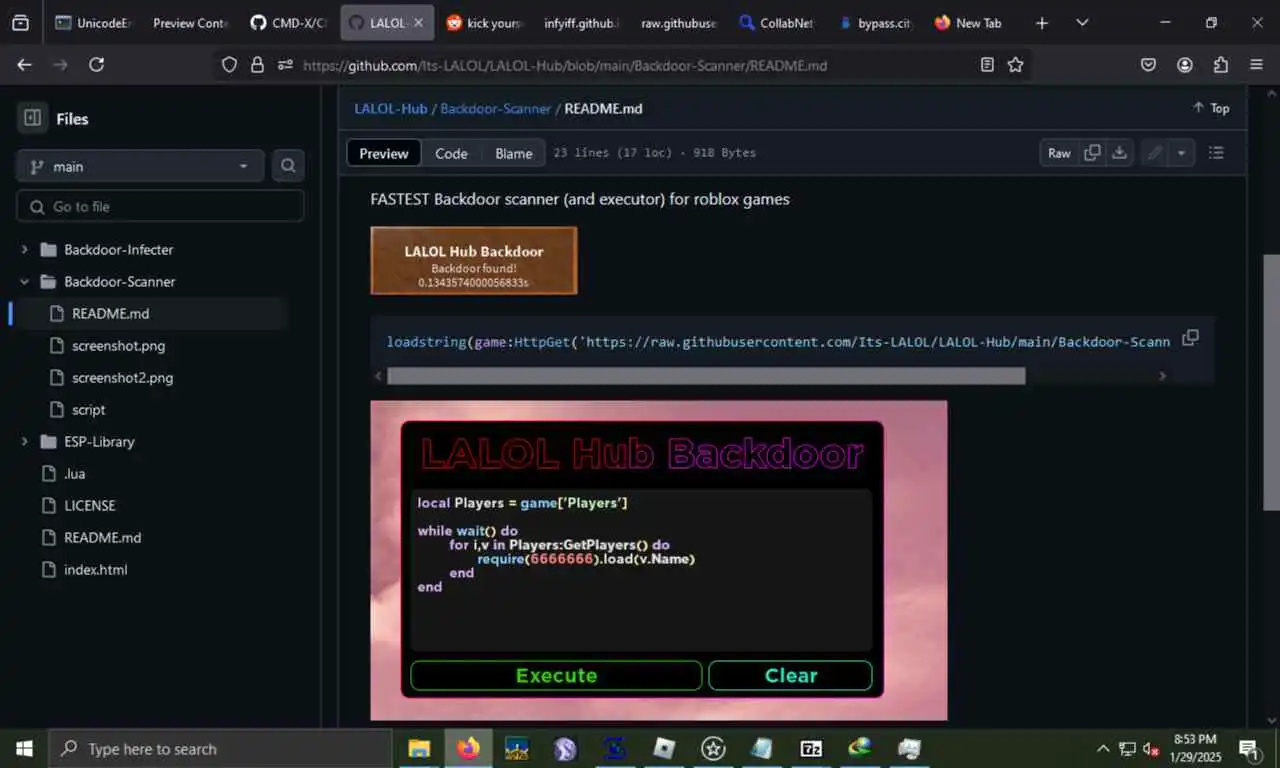The height and width of the screenshot is (768, 1280).
Task: Click the site padlock icon
Action: pyautogui.click(x=257, y=65)
